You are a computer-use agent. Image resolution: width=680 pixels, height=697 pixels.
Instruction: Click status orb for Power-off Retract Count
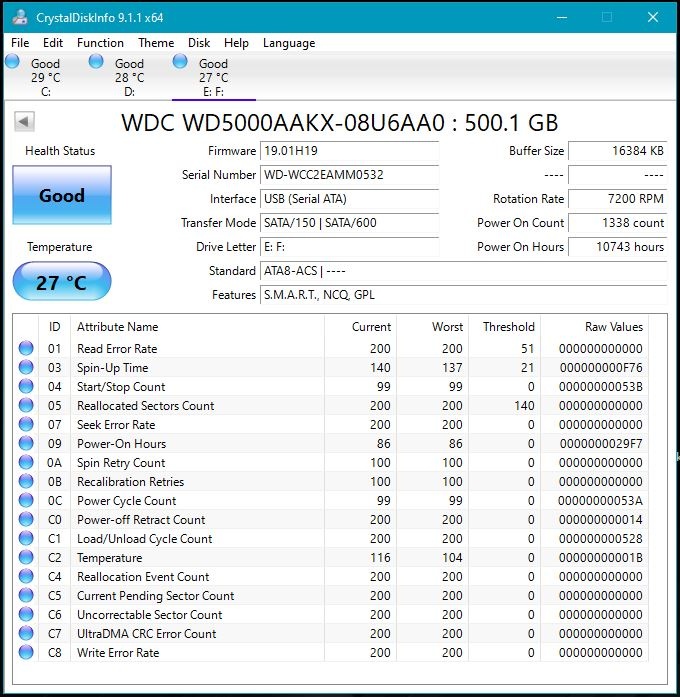26,519
